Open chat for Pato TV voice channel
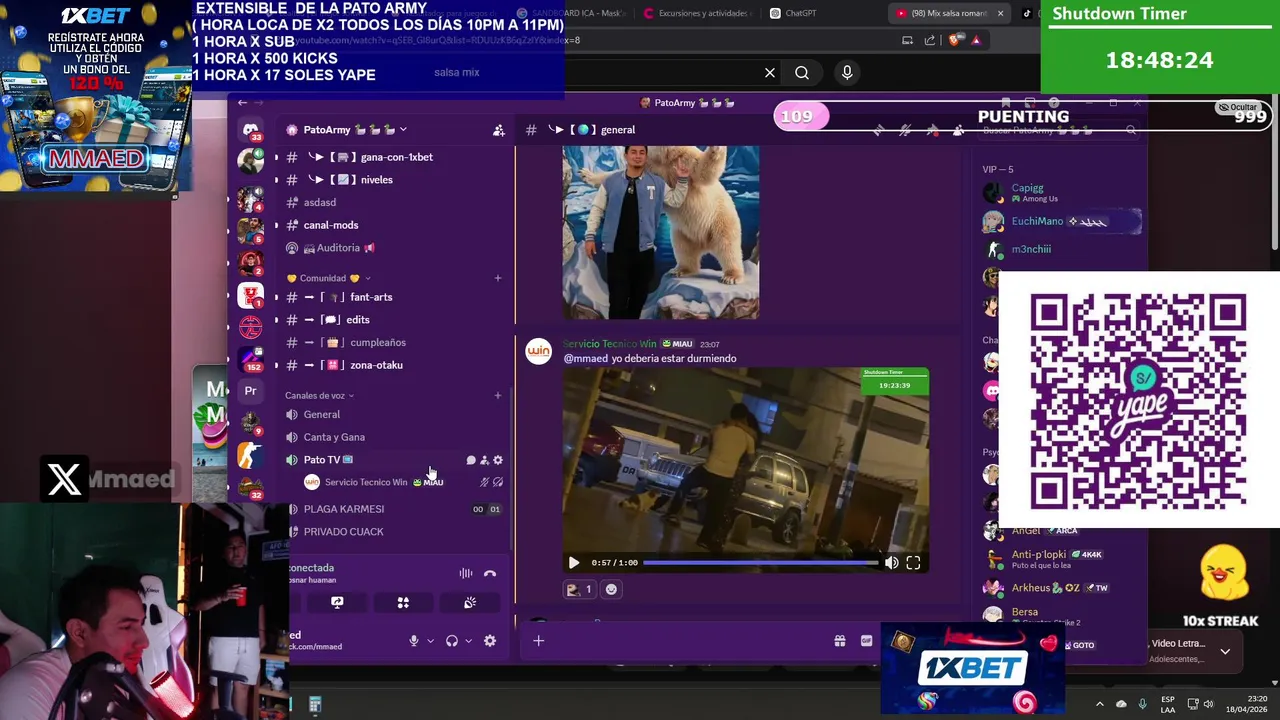 (x=471, y=460)
